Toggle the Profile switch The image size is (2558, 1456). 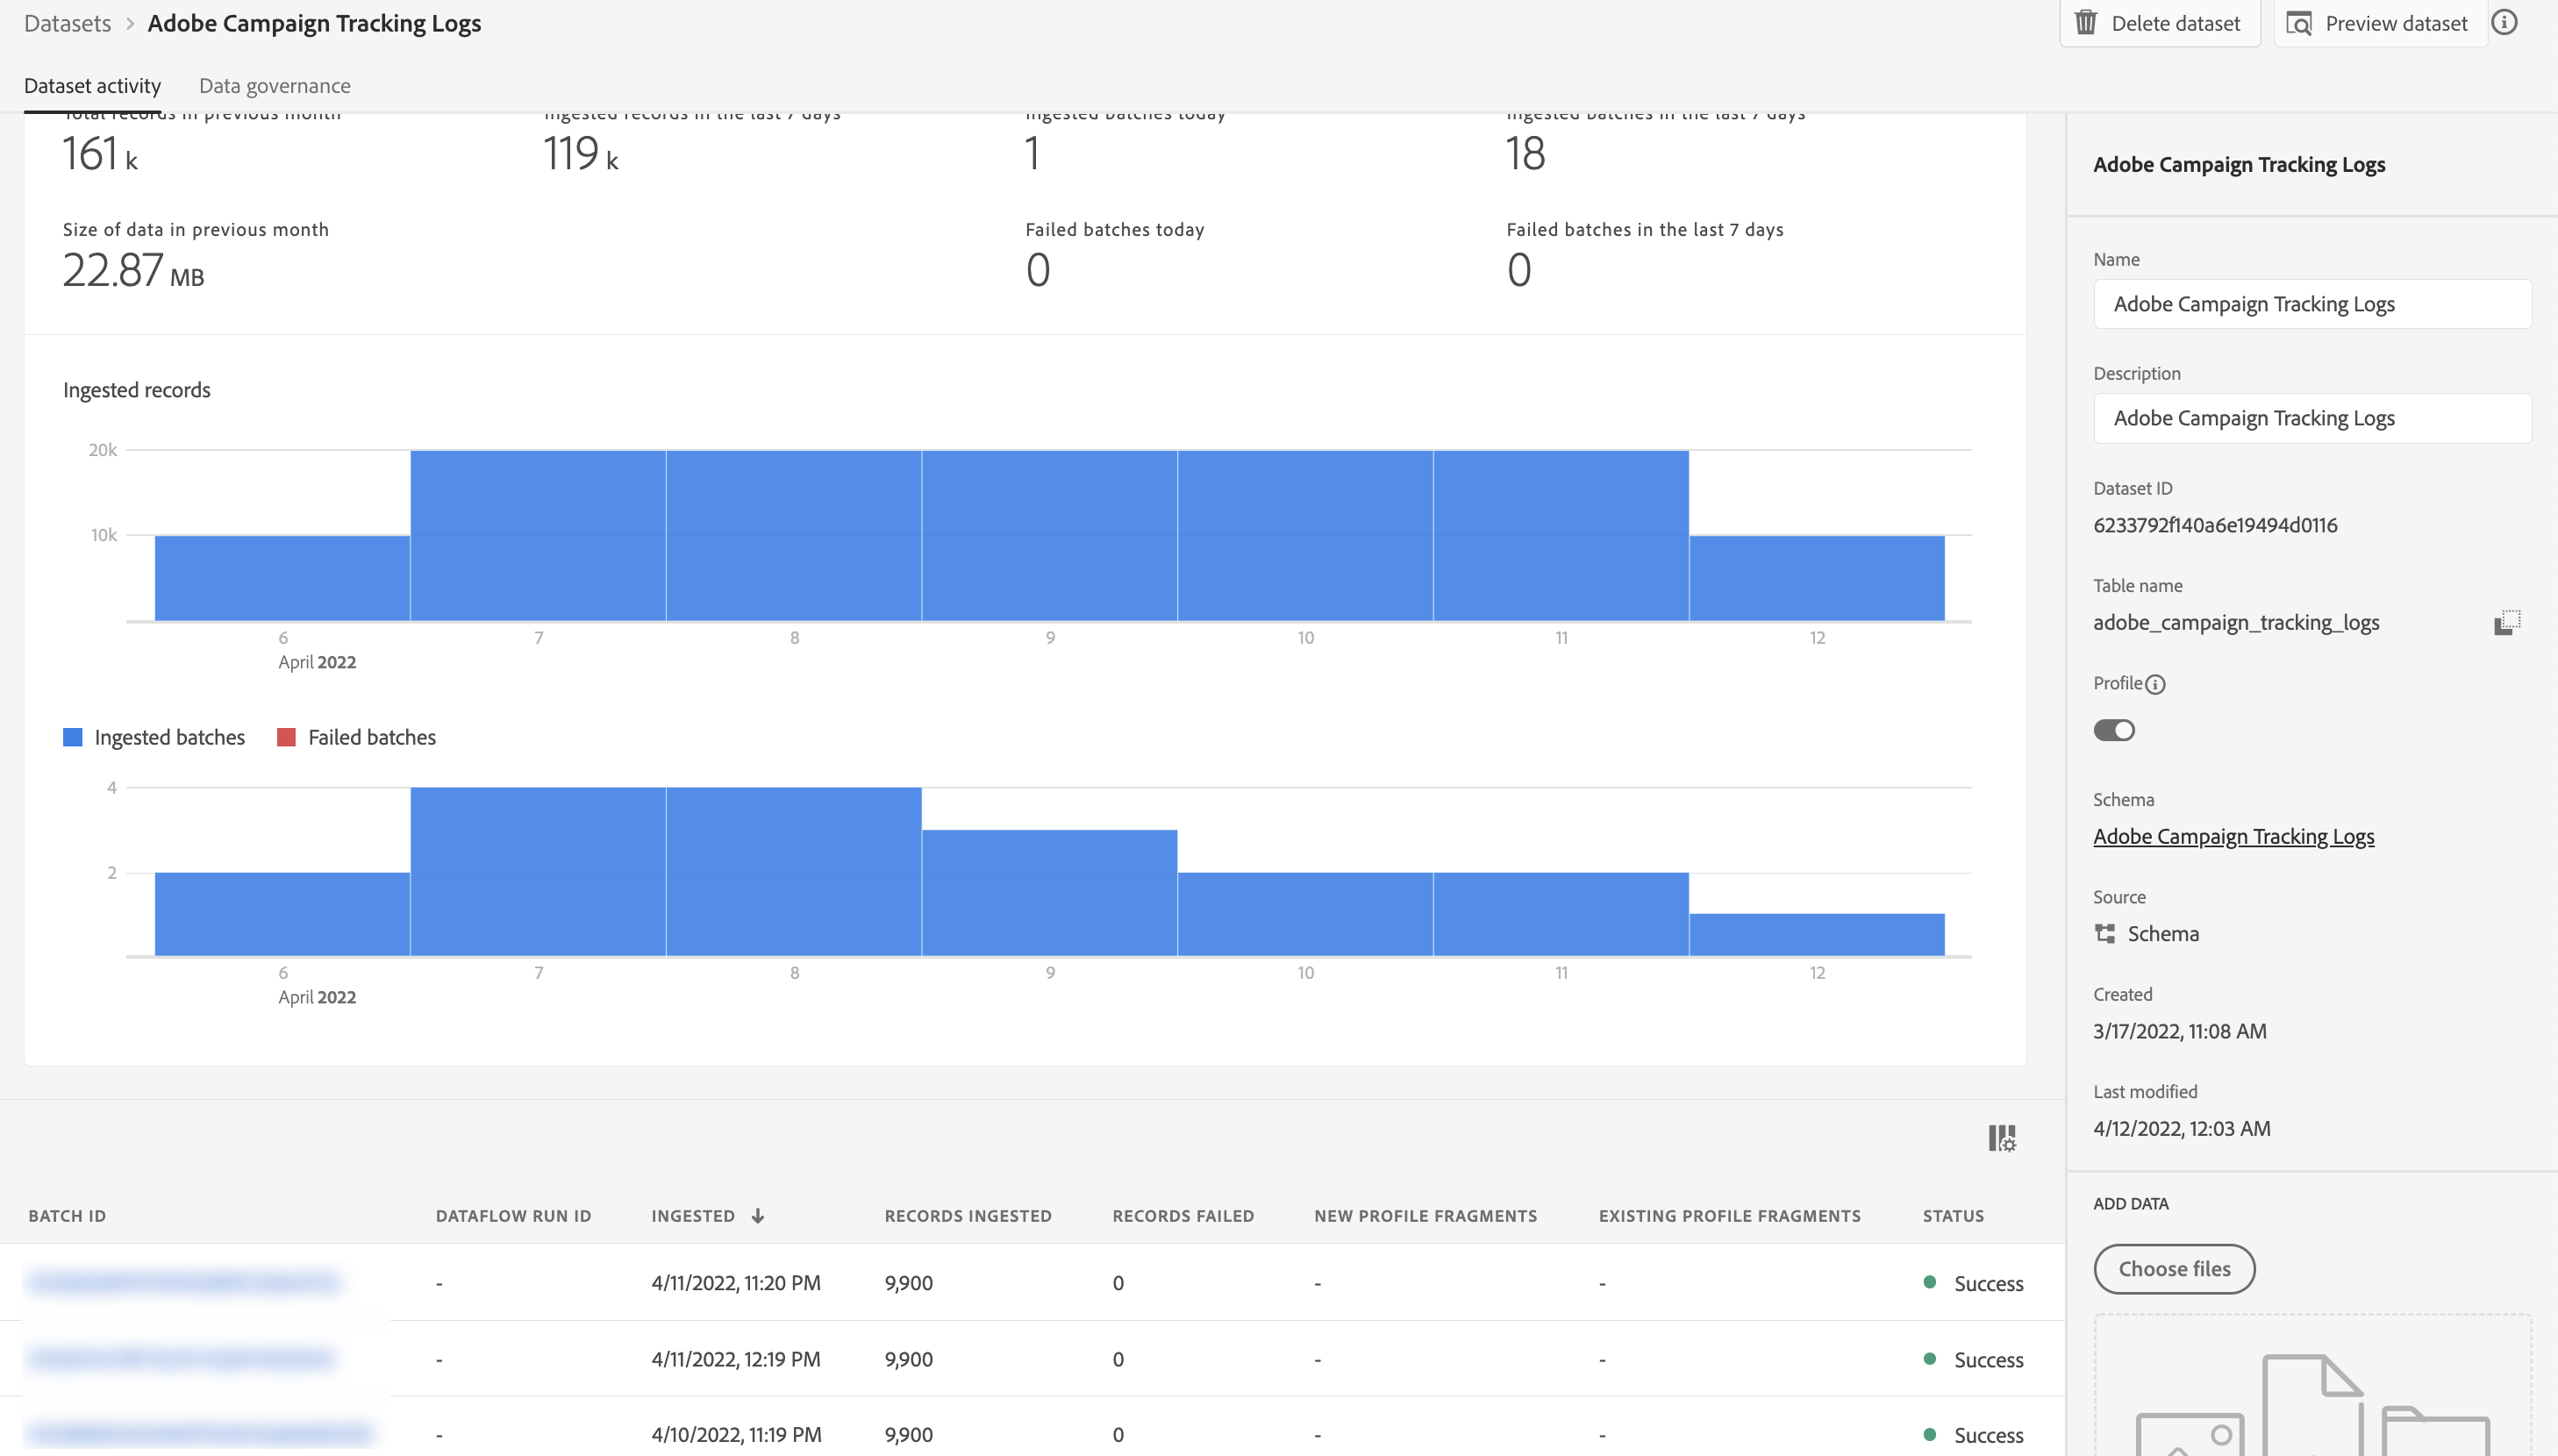tap(2114, 730)
